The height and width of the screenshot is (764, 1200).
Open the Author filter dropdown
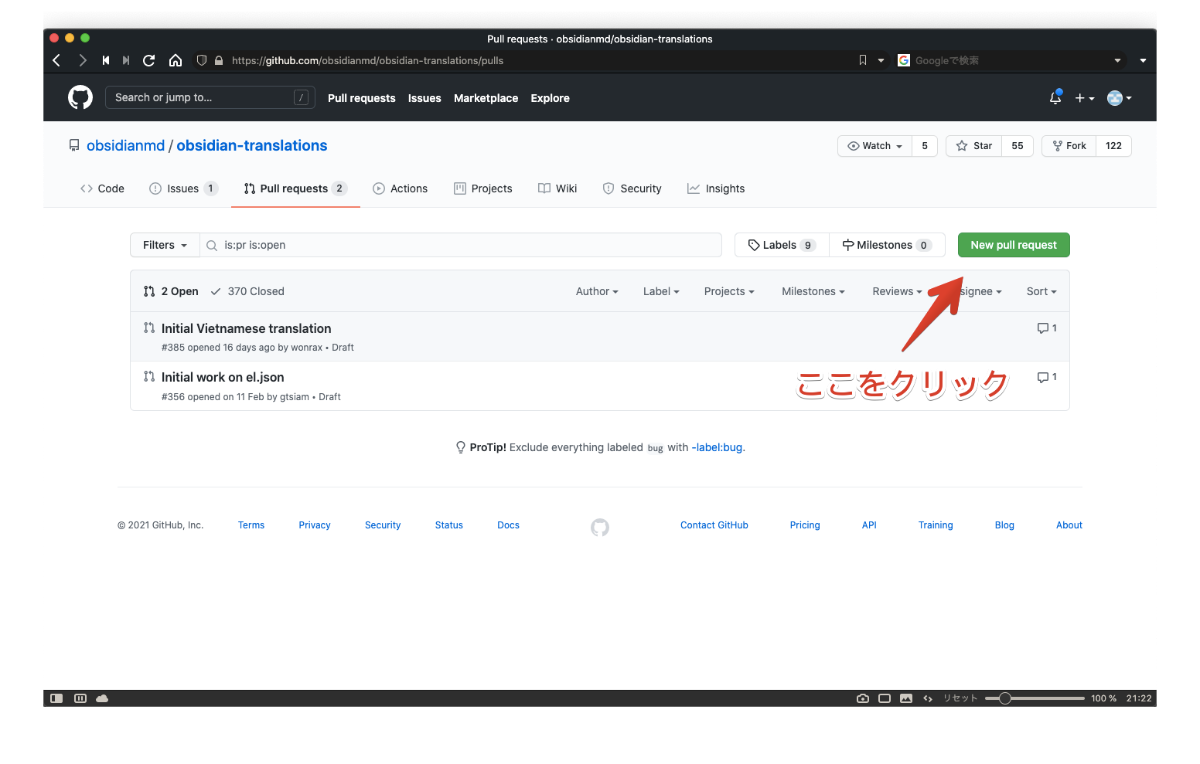(x=597, y=291)
